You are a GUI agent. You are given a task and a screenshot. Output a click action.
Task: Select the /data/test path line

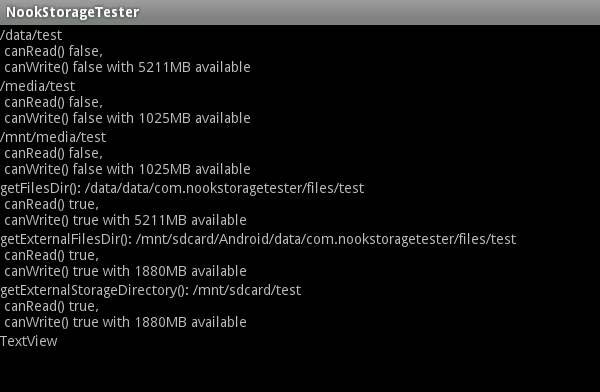pos(31,35)
